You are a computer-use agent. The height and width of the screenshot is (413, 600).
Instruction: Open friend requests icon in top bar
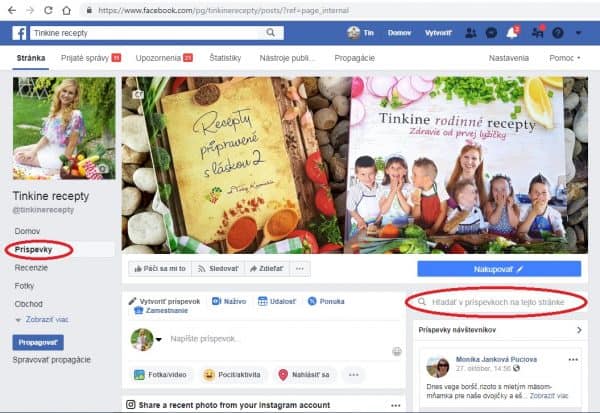click(x=471, y=33)
